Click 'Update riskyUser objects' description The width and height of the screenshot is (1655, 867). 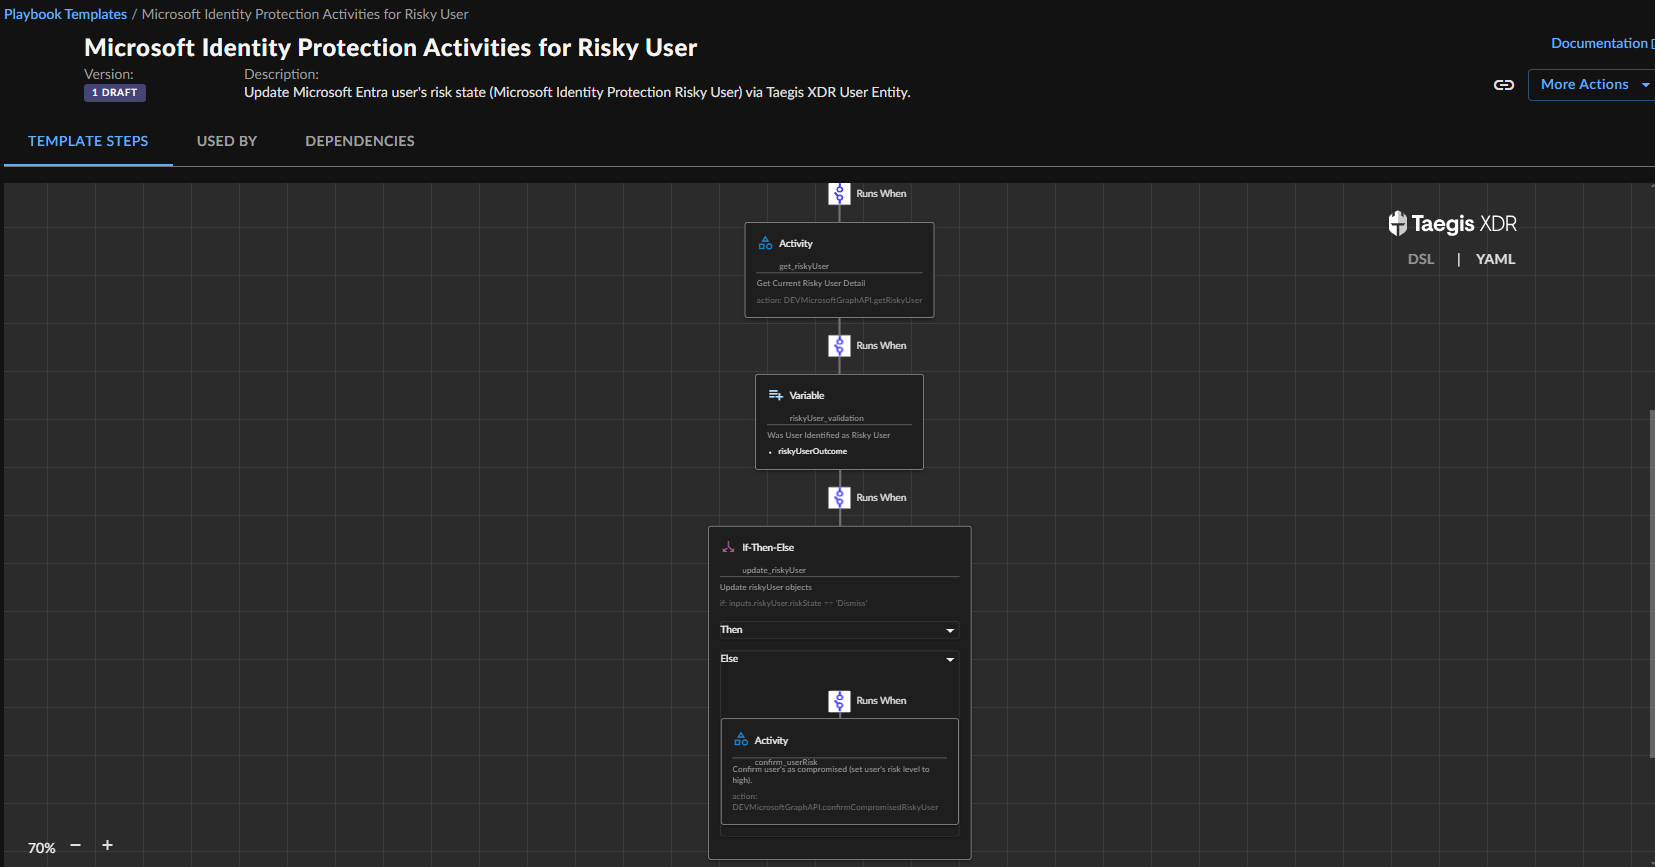(x=766, y=587)
